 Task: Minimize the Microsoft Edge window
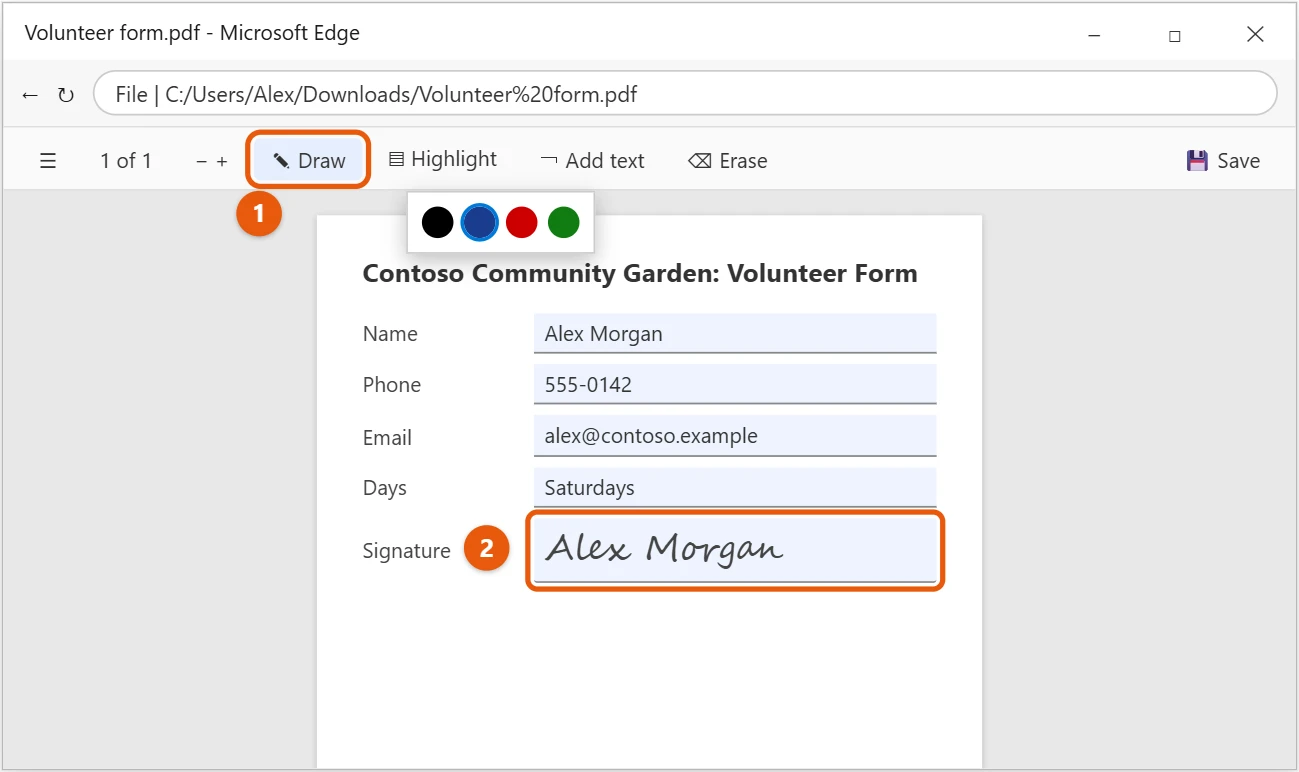point(1094,35)
